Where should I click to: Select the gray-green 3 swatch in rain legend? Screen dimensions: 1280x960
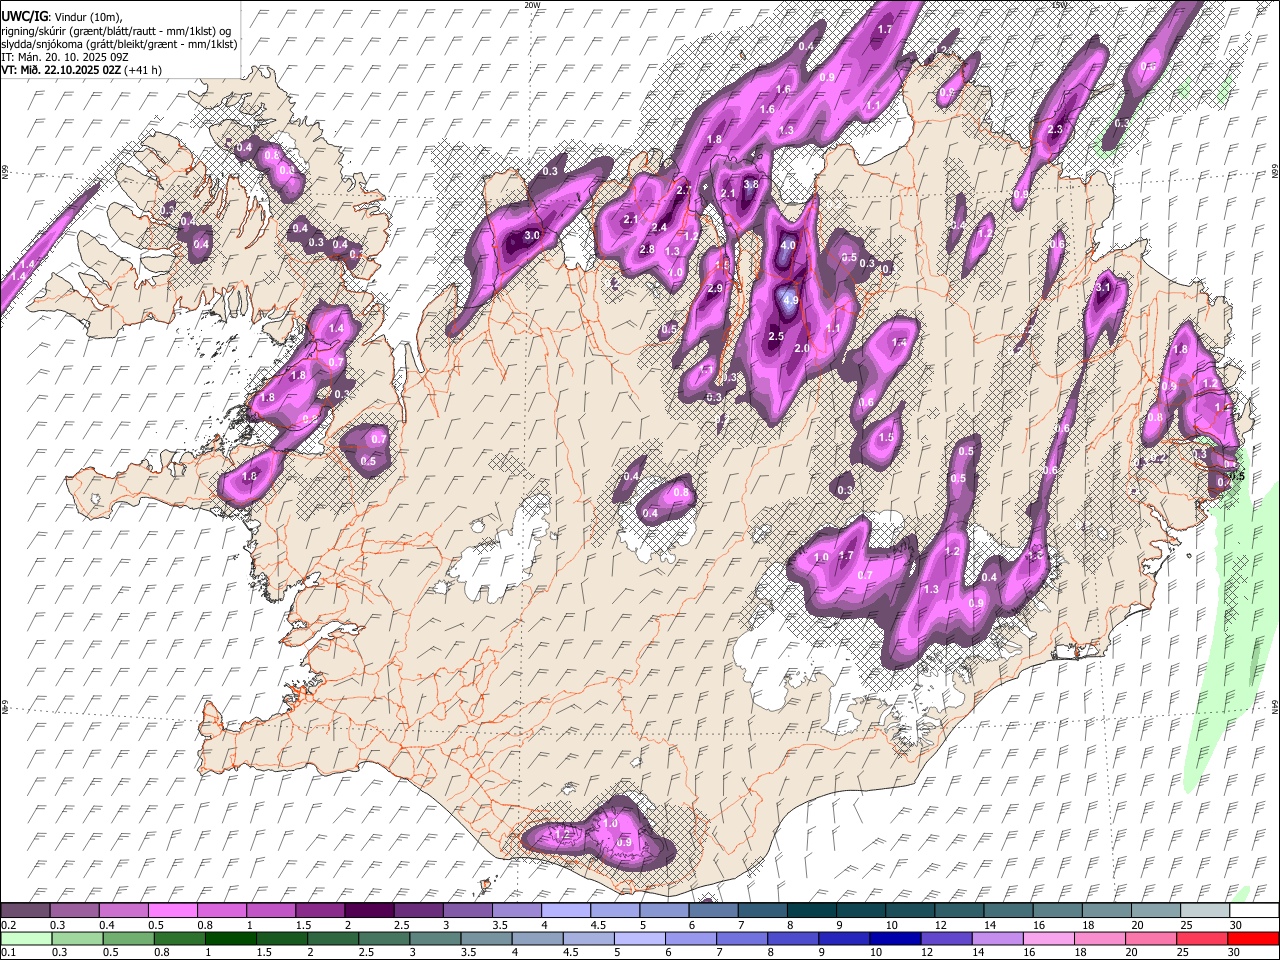tap(434, 938)
